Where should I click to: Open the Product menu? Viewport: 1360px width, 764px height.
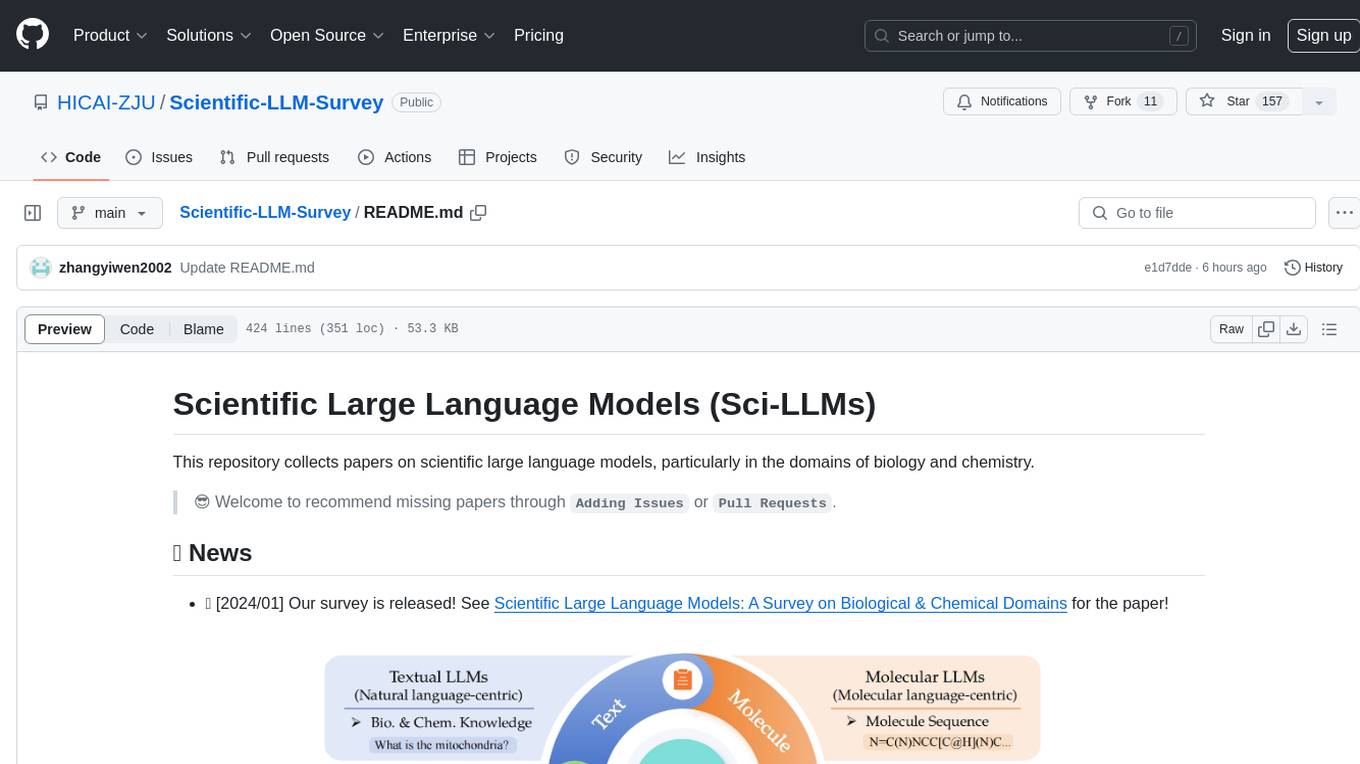110,35
